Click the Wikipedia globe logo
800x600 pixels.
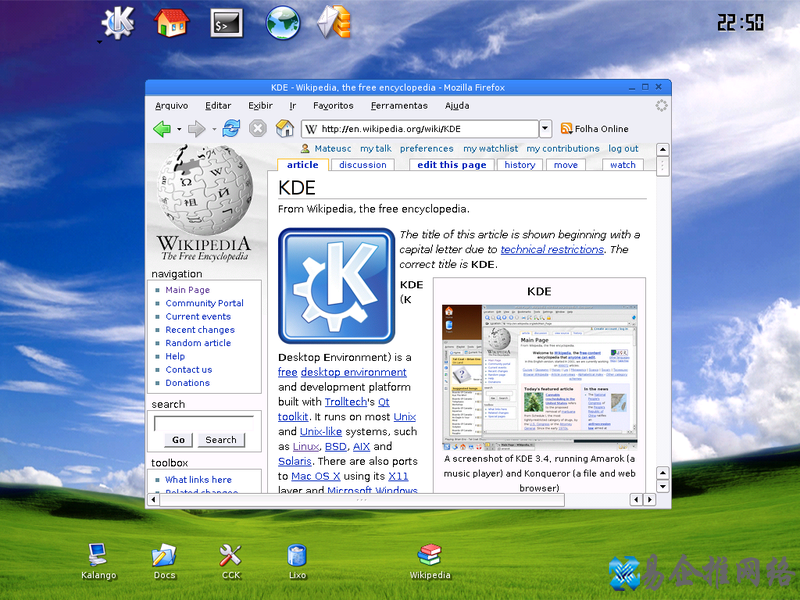(205, 202)
